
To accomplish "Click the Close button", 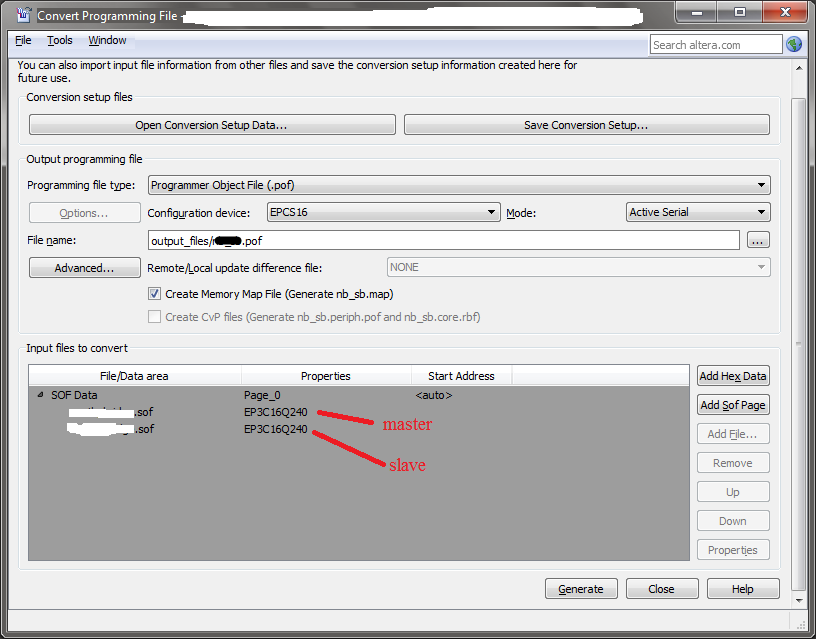I will tap(661, 589).
